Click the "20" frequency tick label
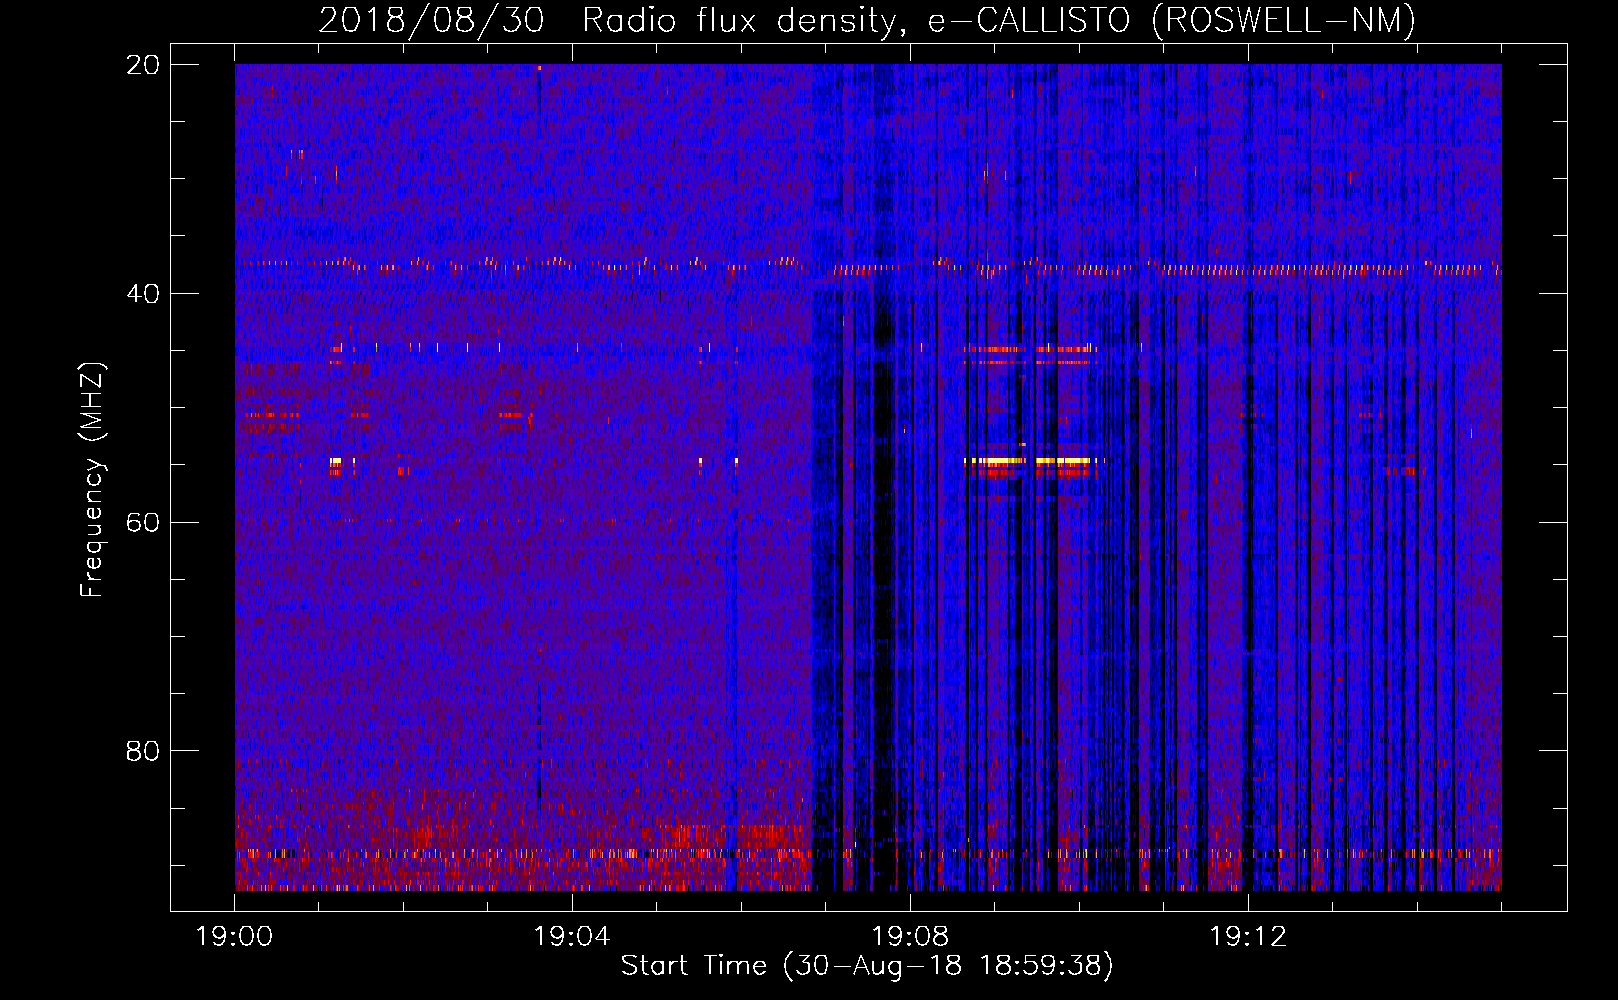1618x1000 pixels. pyautogui.click(x=144, y=64)
